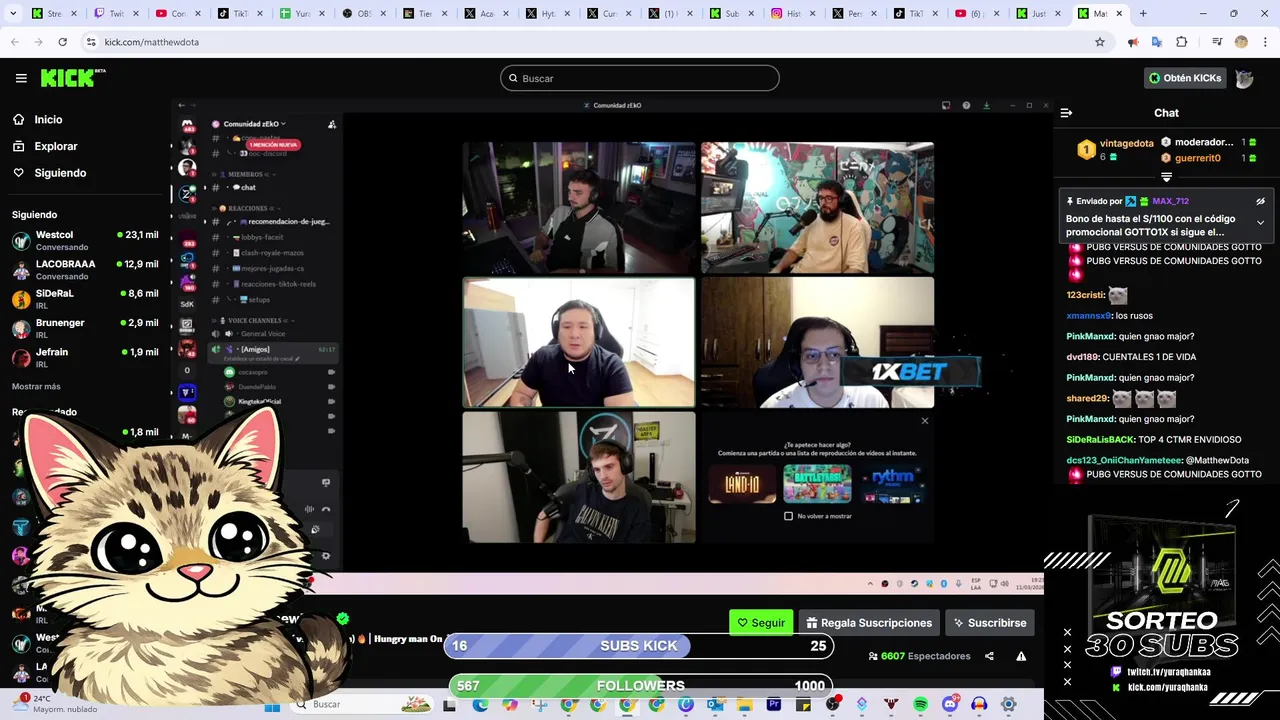The height and width of the screenshot is (720, 1280).
Task: Bookmark this page with star icon
Action: click(1100, 42)
